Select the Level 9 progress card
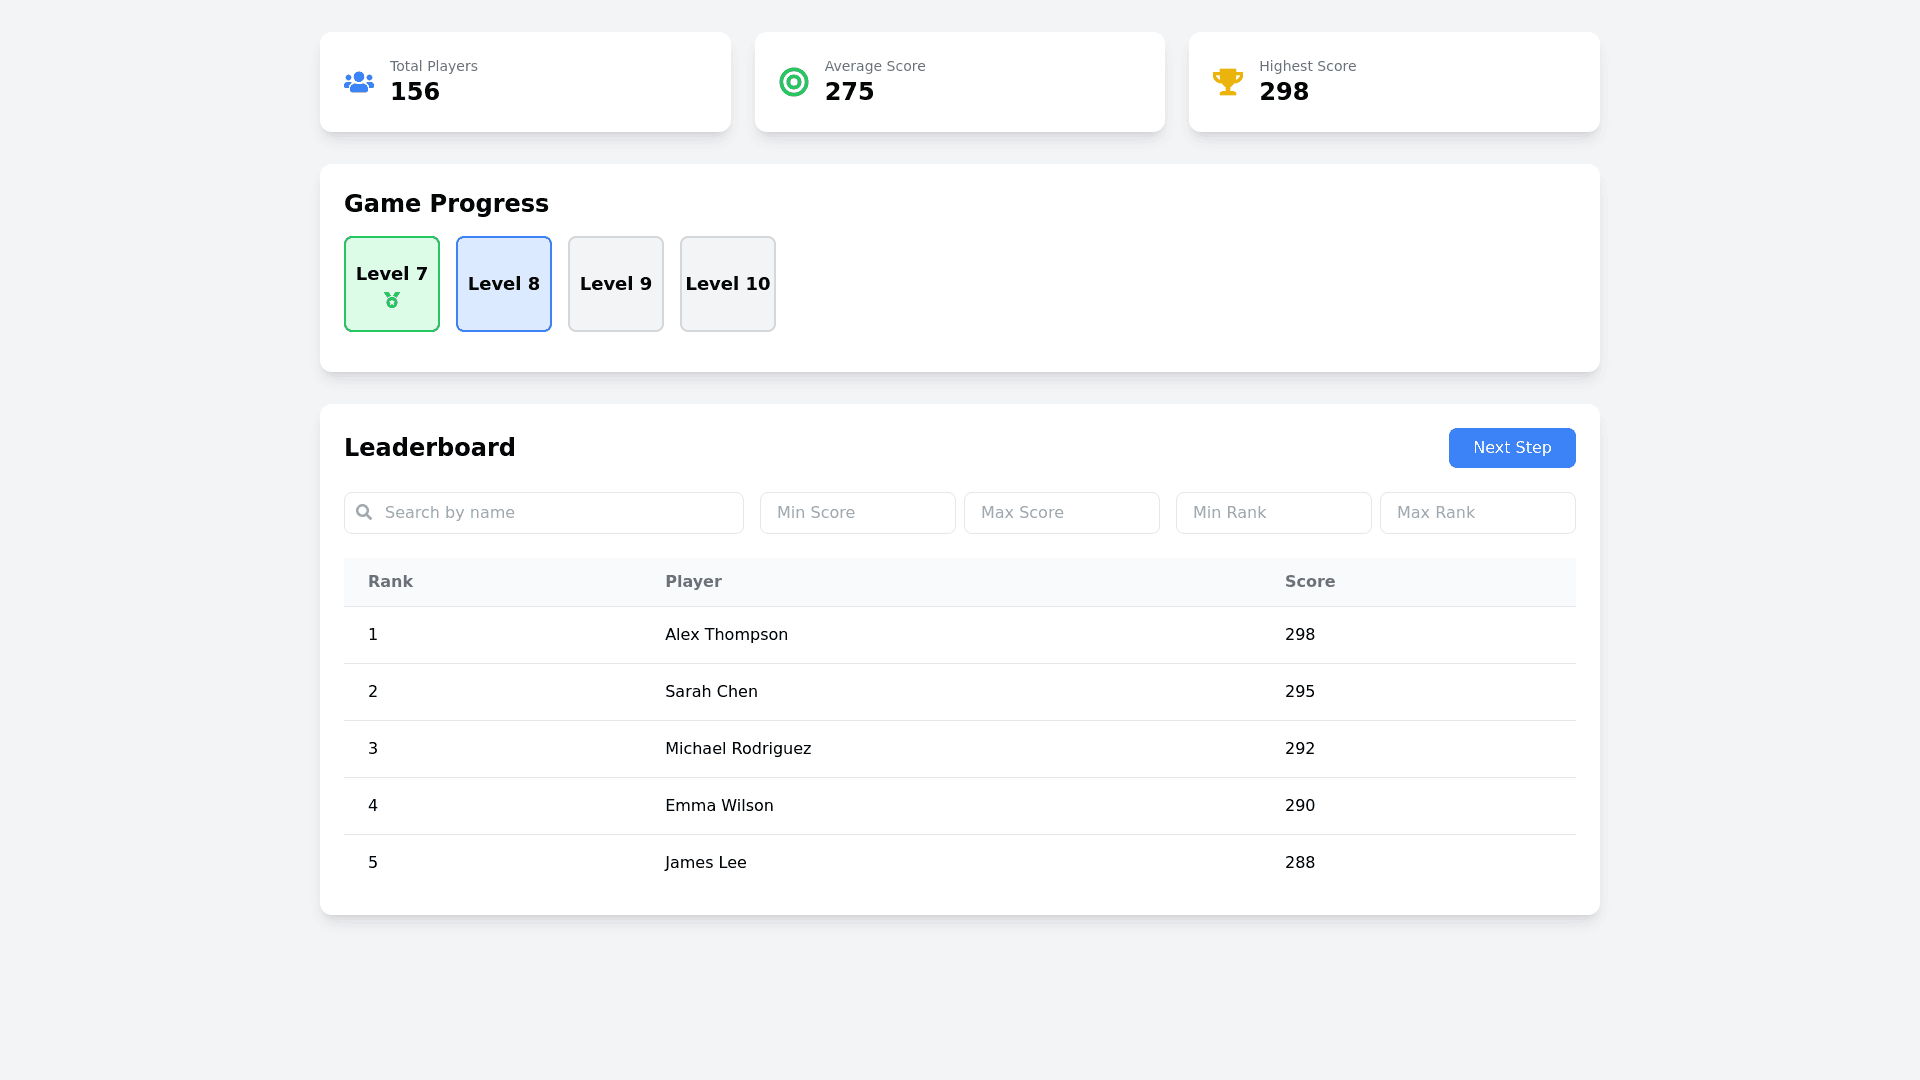Screen dimensions: 1920x1080 pyautogui.click(x=615, y=283)
